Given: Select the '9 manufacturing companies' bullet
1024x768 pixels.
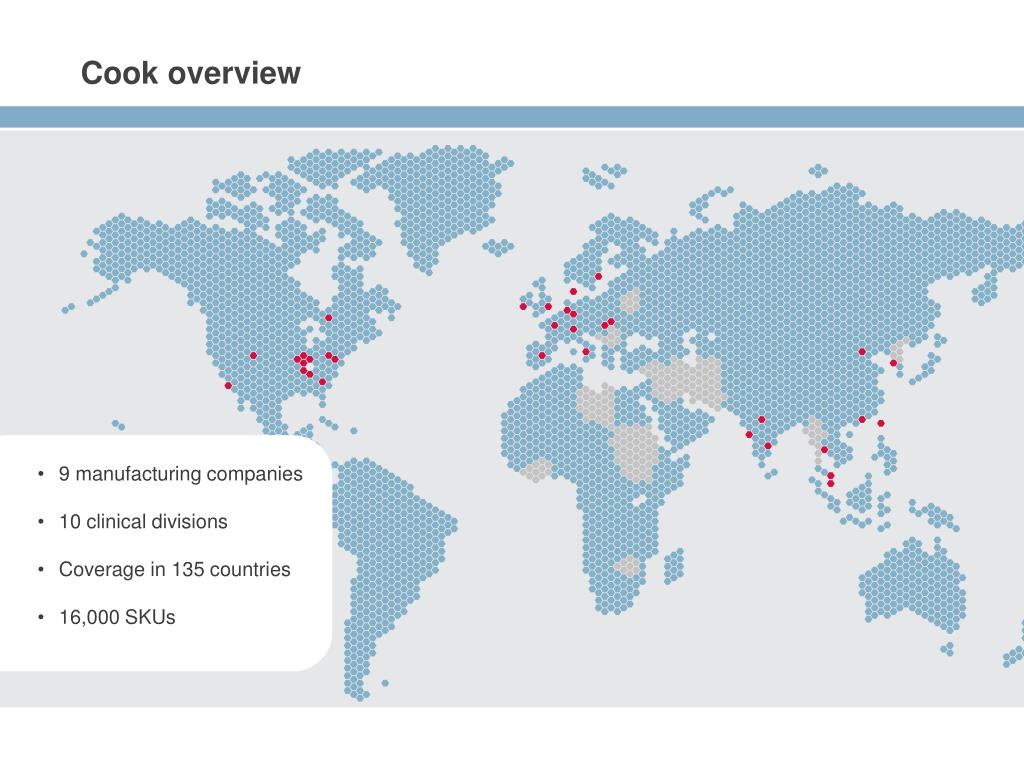Looking at the screenshot, I should (180, 473).
